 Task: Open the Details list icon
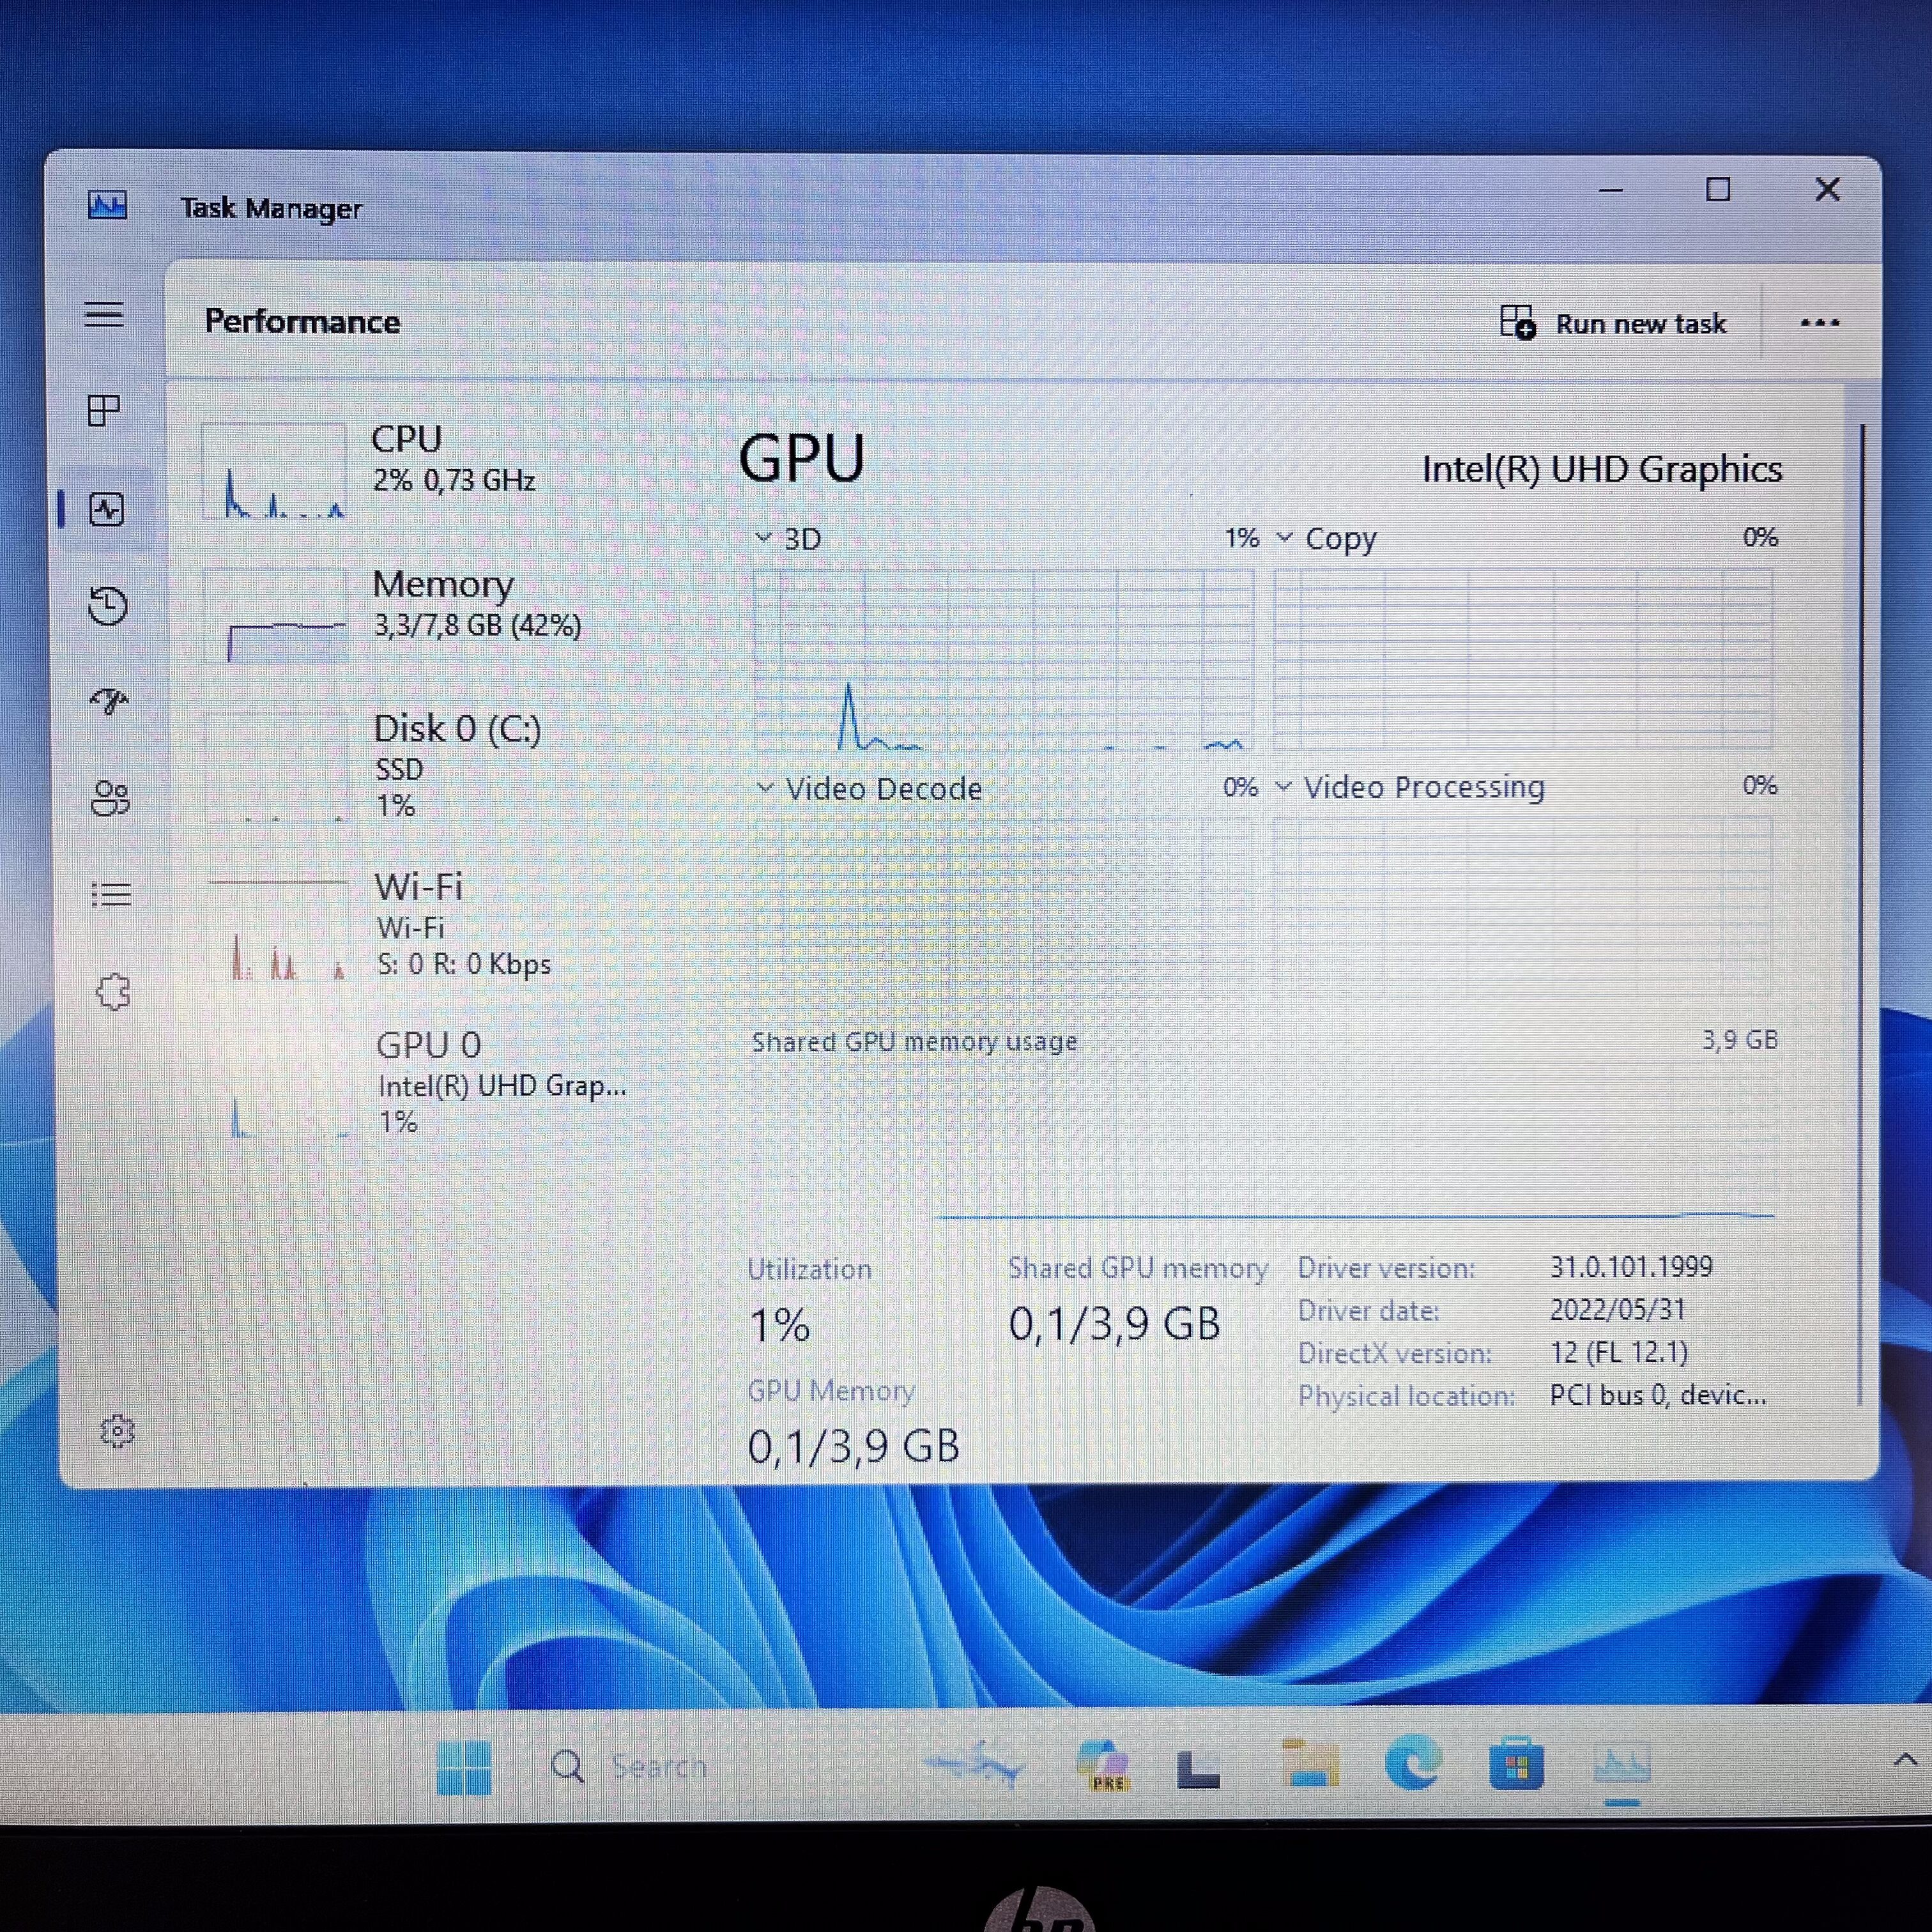pyautogui.click(x=111, y=894)
